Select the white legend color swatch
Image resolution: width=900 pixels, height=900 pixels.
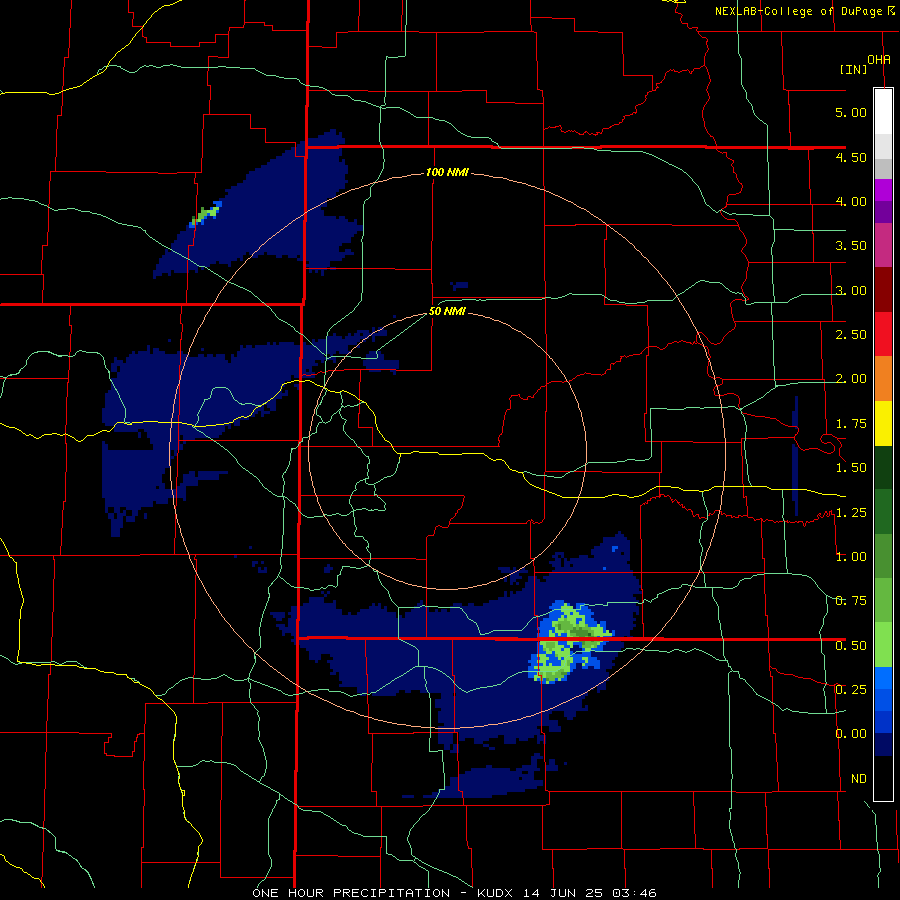[883, 112]
